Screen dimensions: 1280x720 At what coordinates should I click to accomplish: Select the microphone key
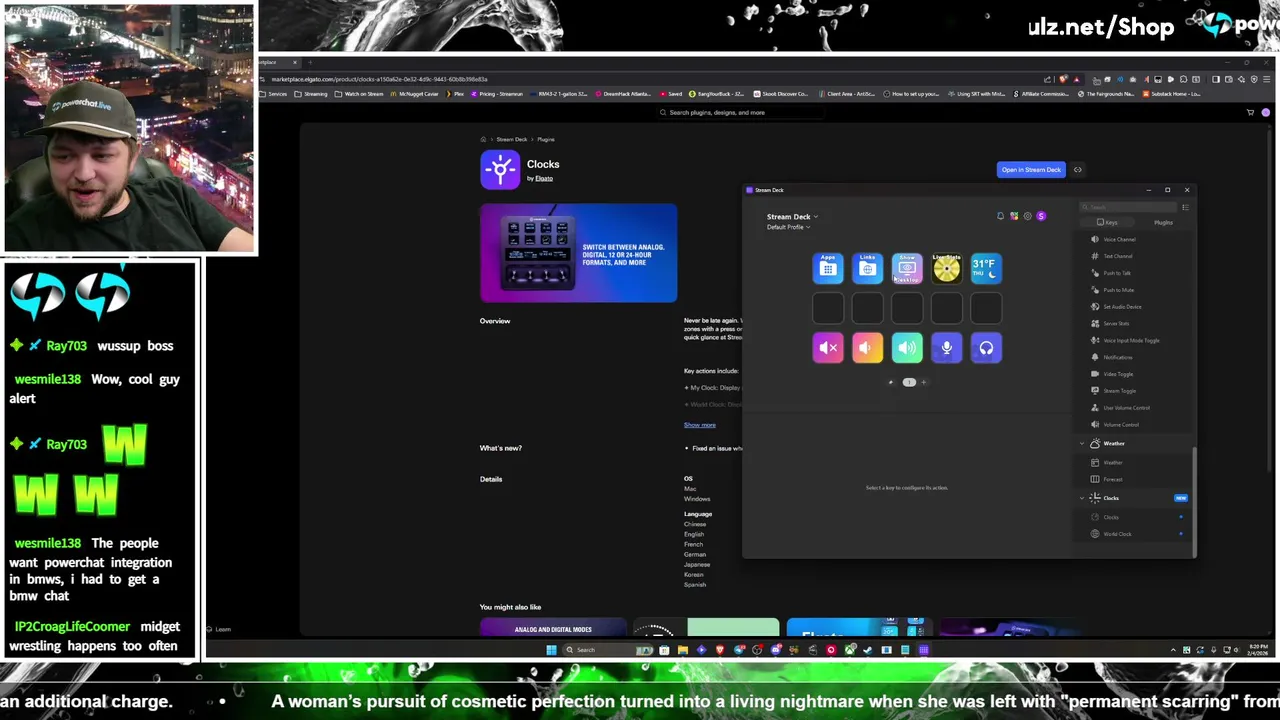coord(946,348)
